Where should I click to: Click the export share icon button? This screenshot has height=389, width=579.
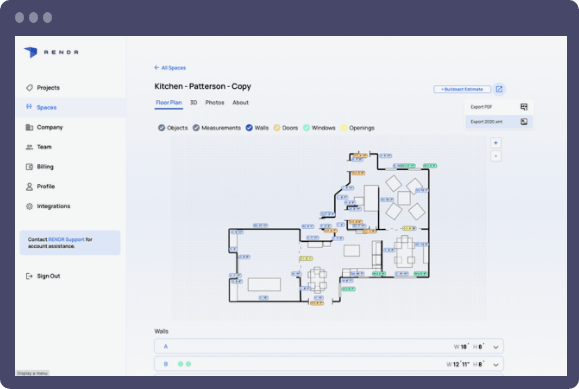(499, 89)
